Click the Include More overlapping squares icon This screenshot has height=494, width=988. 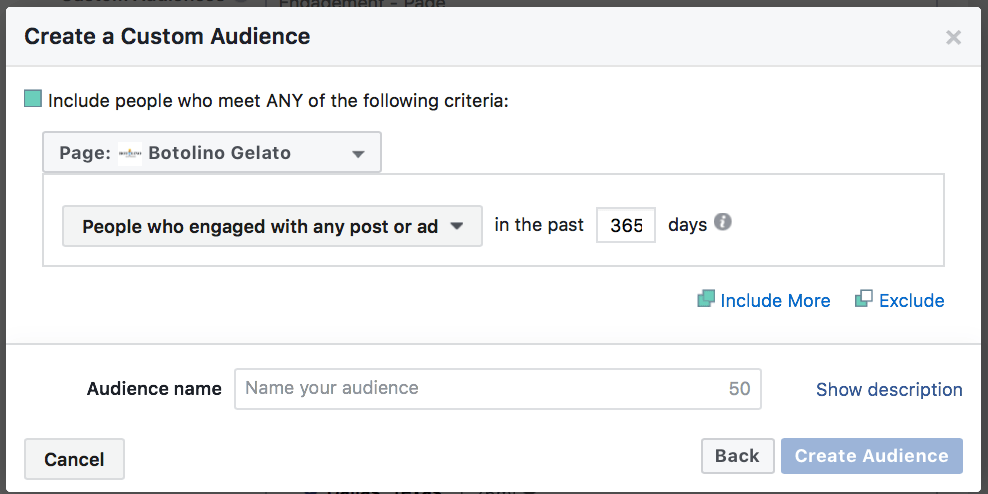[x=706, y=299]
